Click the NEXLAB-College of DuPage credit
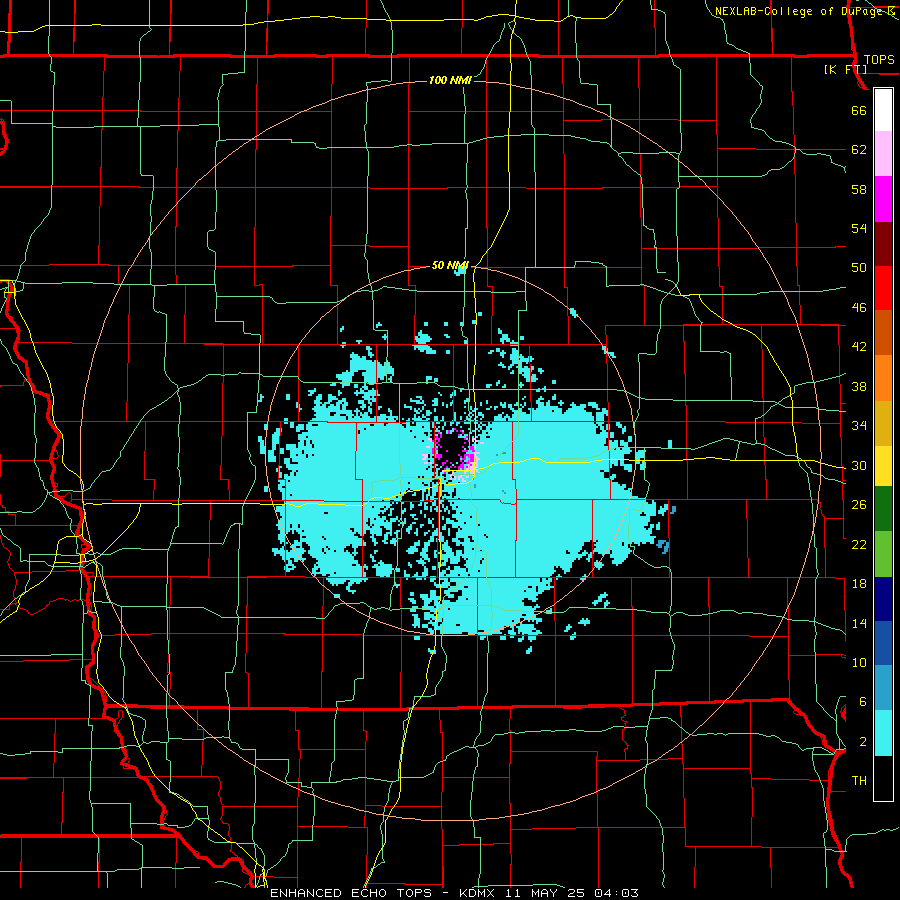The height and width of the screenshot is (900, 900). (x=798, y=11)
